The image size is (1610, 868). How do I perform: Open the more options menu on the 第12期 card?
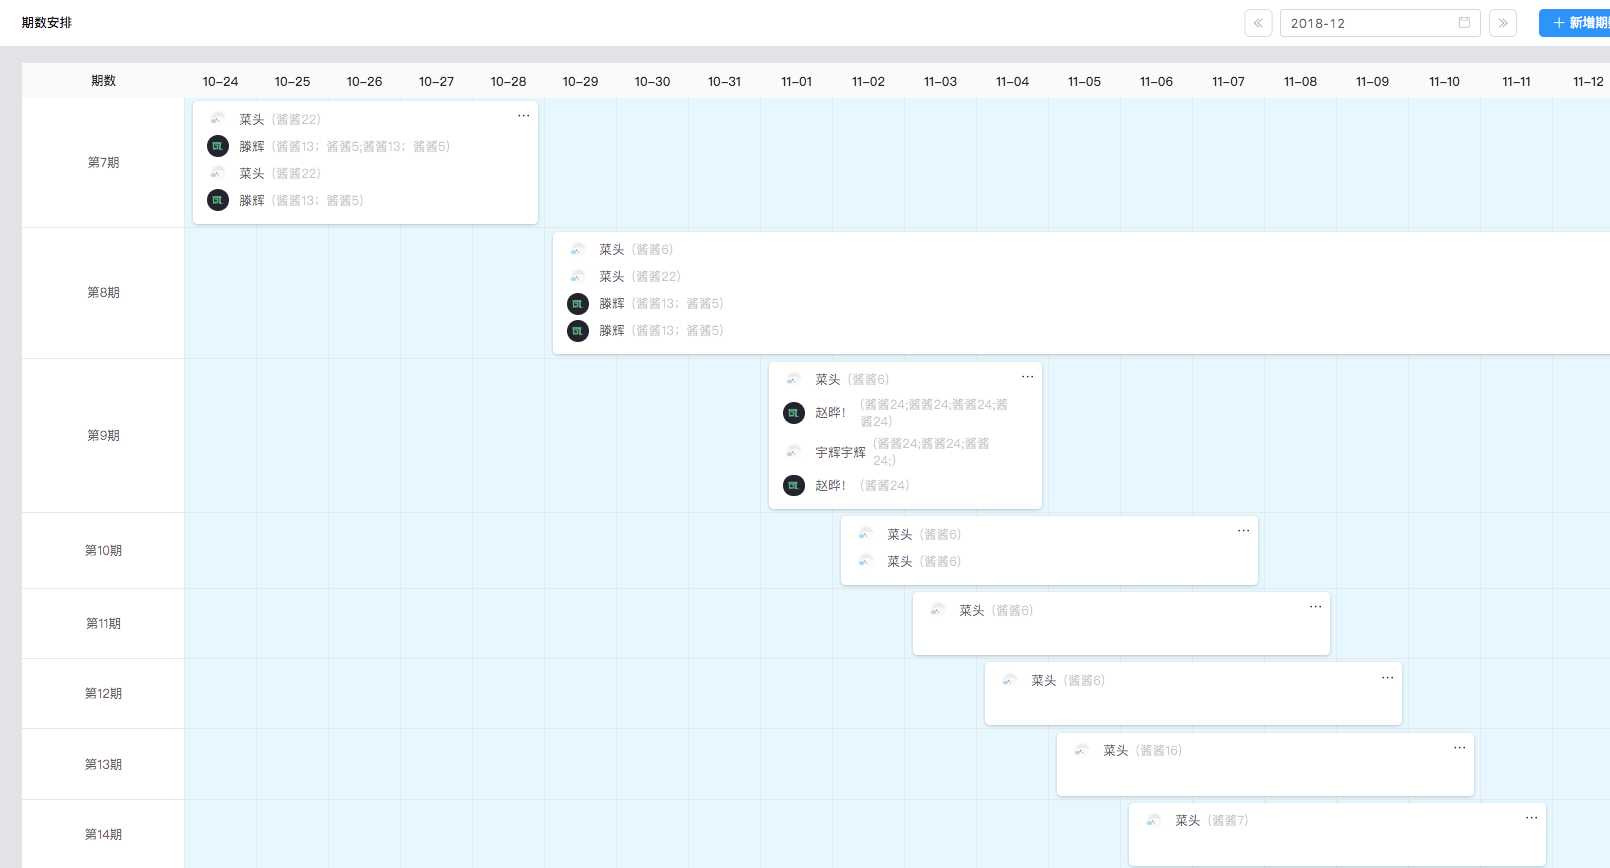pos(1387,677)
